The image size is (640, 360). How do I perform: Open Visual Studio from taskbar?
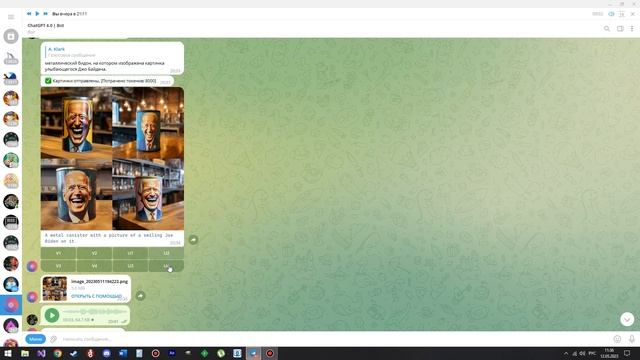41,353
